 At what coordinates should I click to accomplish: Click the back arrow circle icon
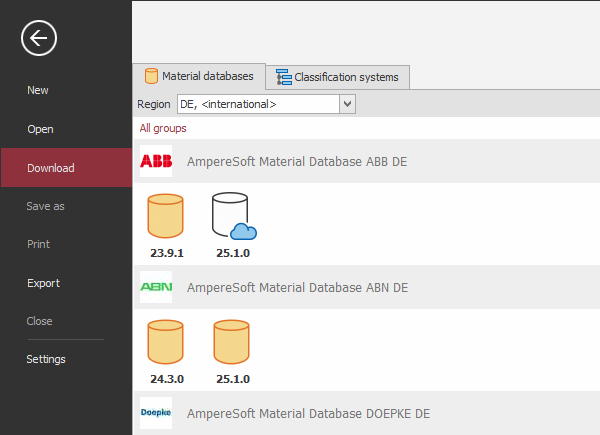click(39, 39)
